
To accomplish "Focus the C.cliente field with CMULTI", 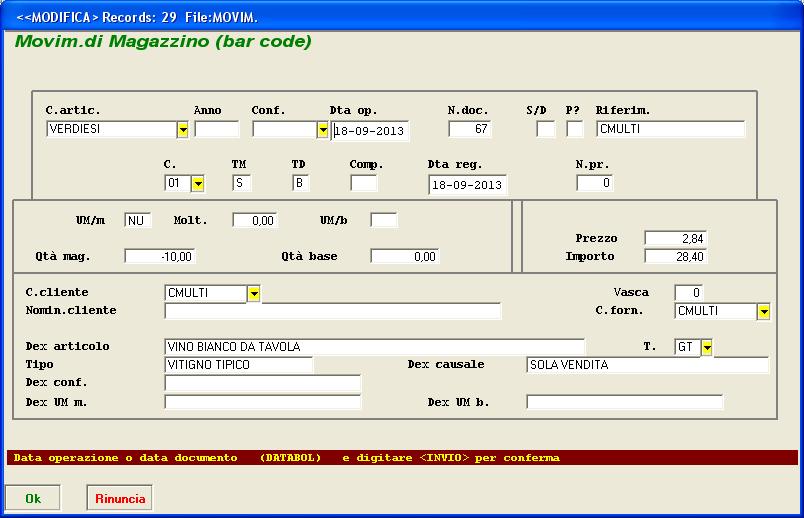I will pos(206,293).
